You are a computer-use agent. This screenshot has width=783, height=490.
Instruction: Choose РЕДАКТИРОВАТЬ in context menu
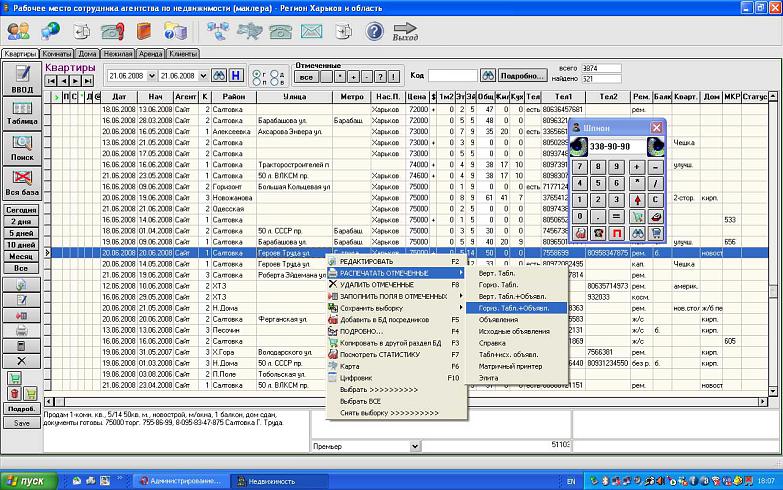pyautogui.click(x=394, y=261)
